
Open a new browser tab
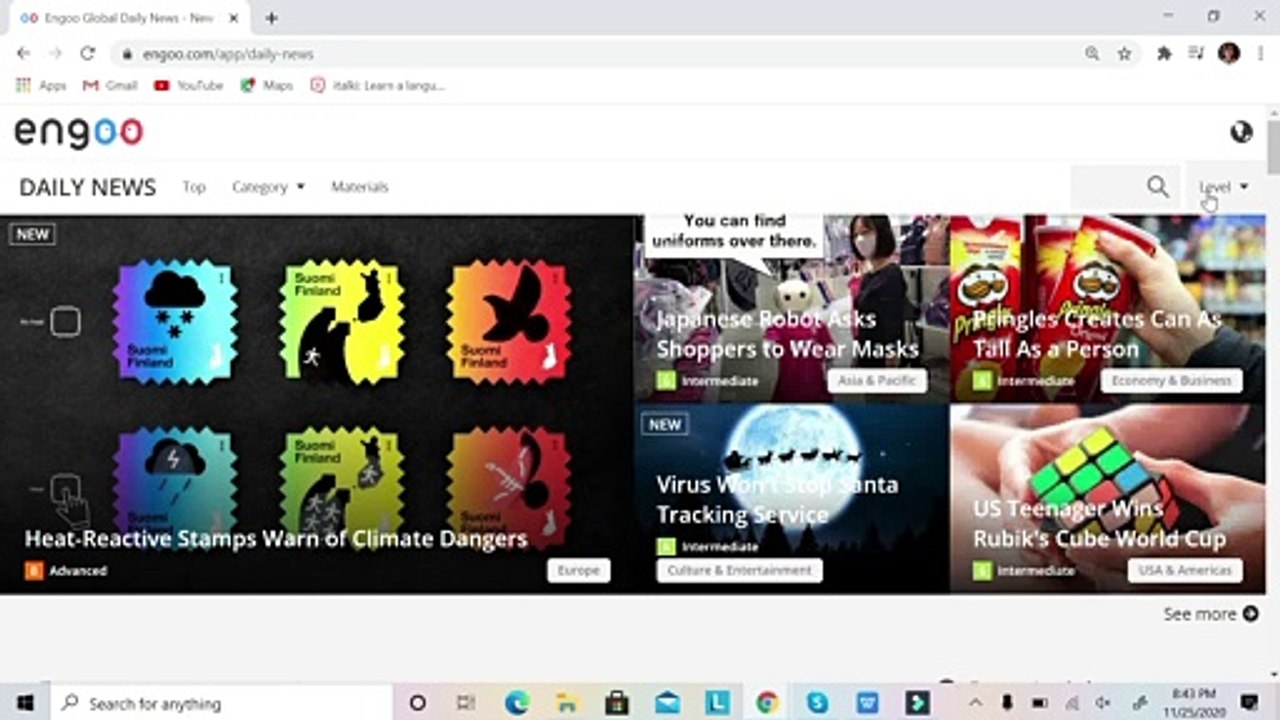(271, 18)
